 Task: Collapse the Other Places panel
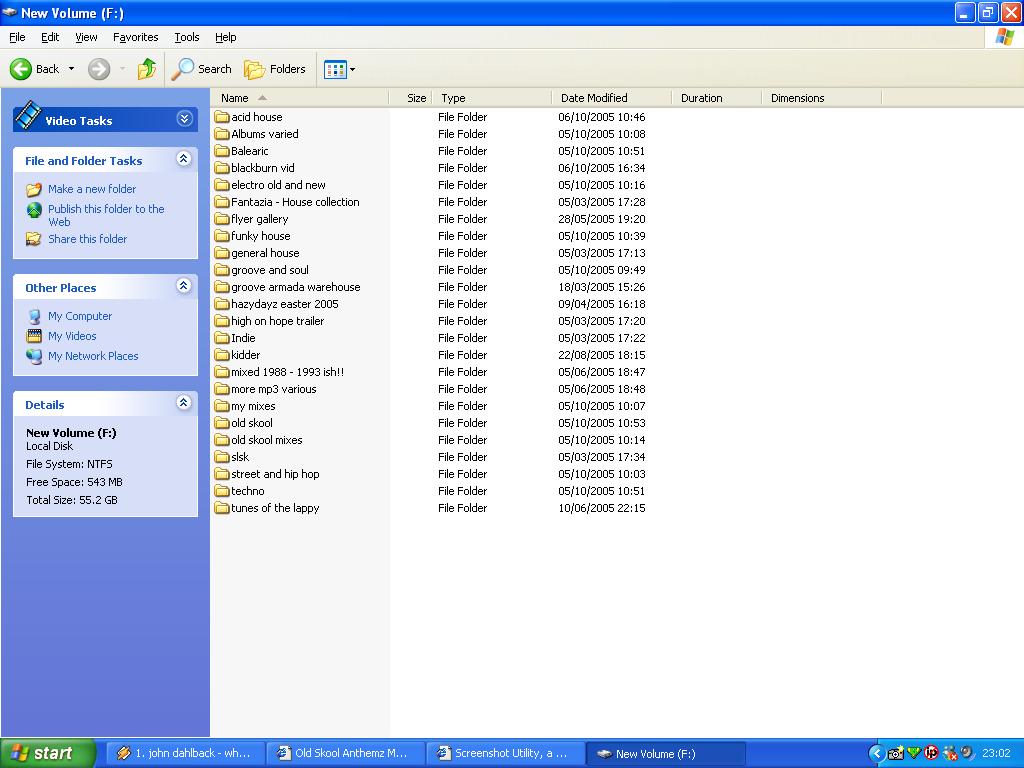pyautogui.click(x=184, y=286)
